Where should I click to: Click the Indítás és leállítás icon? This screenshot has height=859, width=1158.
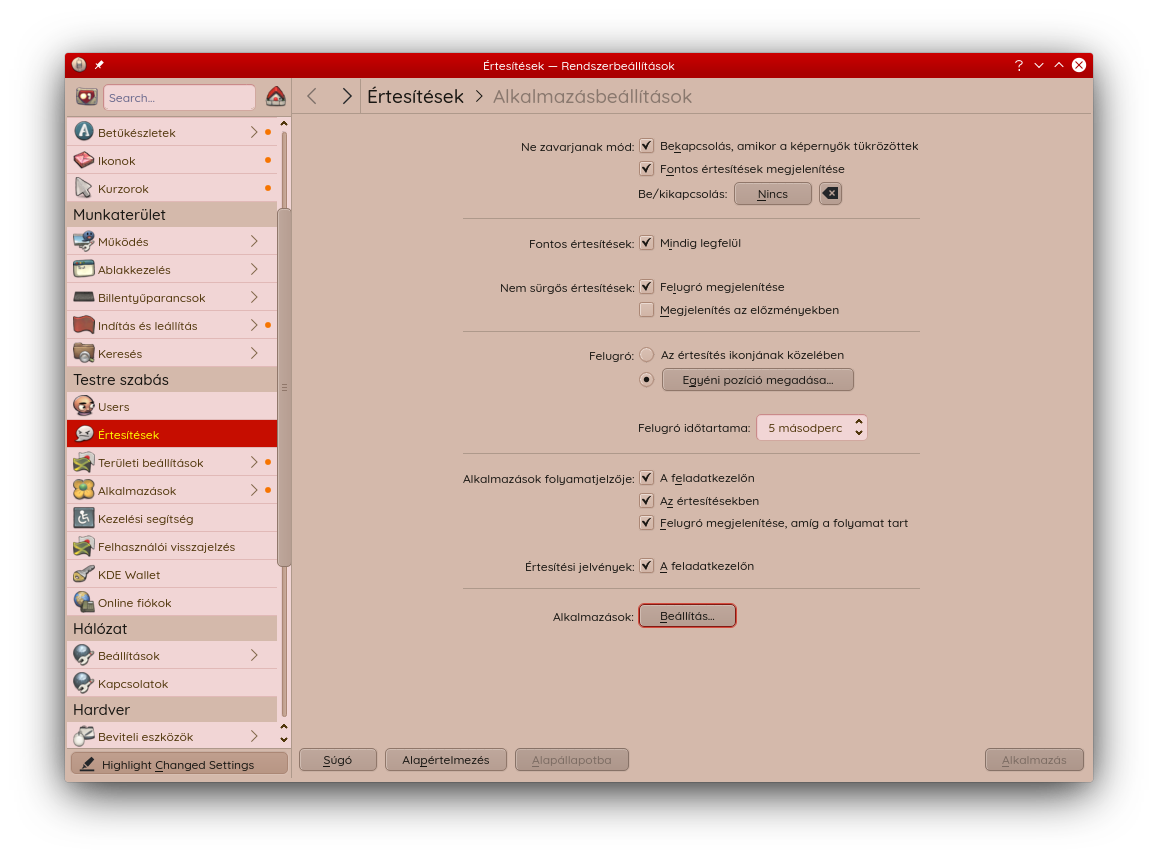(x=83, y=325)
